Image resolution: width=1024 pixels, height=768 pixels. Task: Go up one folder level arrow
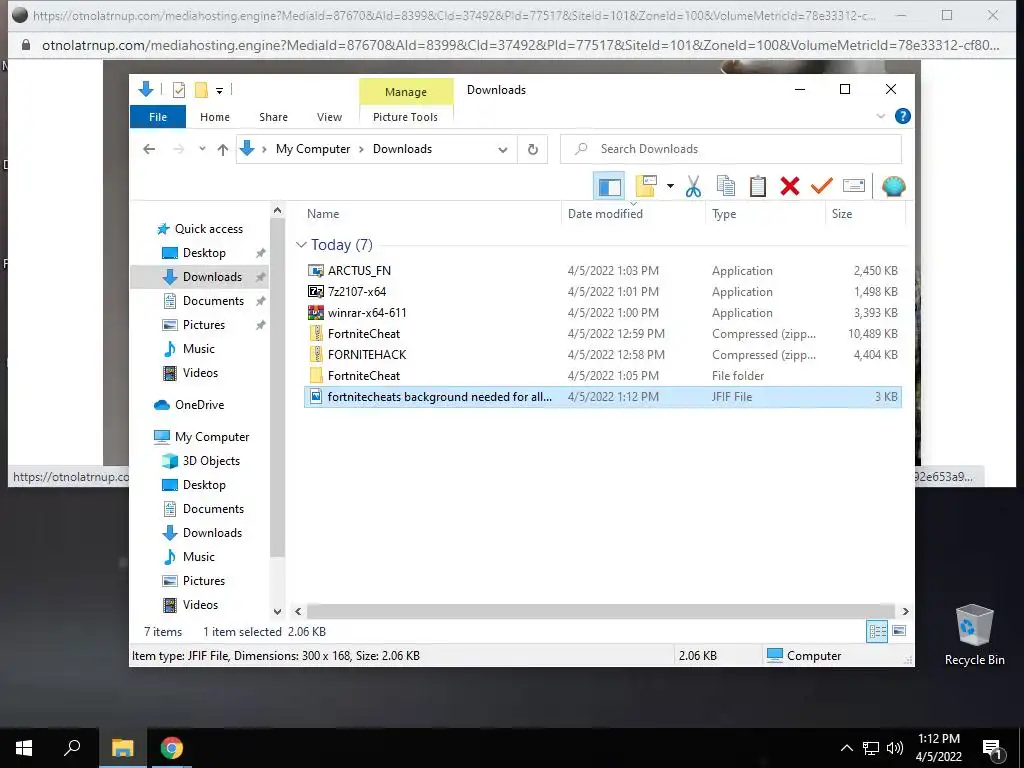click(223, 150)
